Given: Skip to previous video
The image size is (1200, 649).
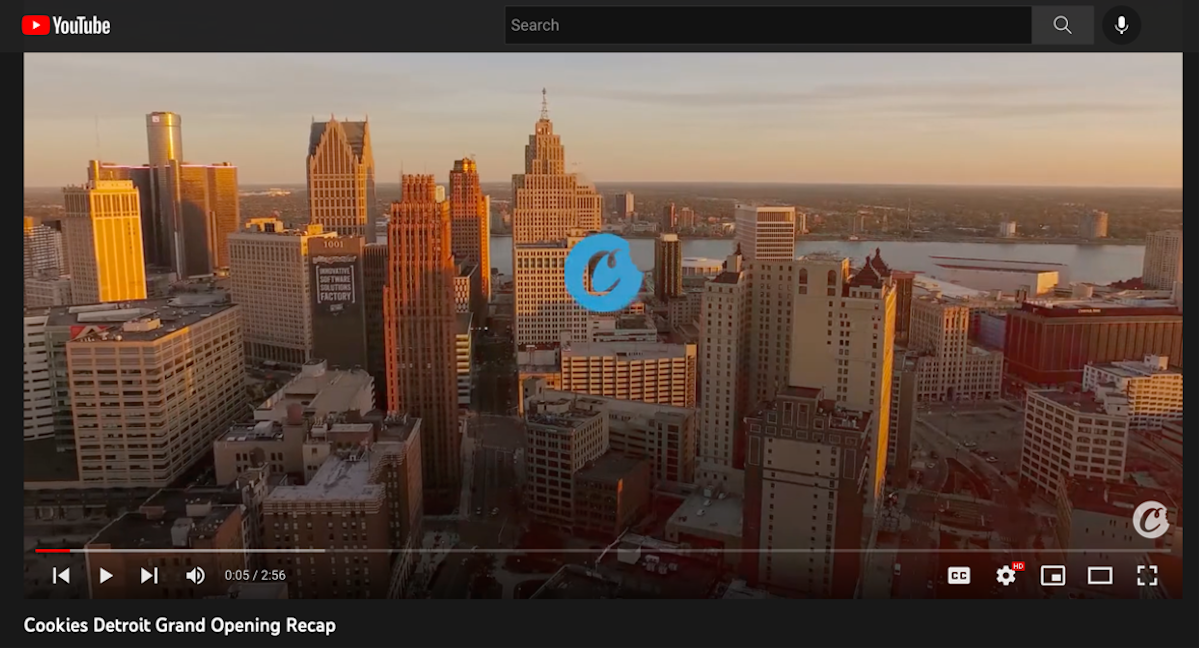Looking at the screenshot, I should click(61, 575).
